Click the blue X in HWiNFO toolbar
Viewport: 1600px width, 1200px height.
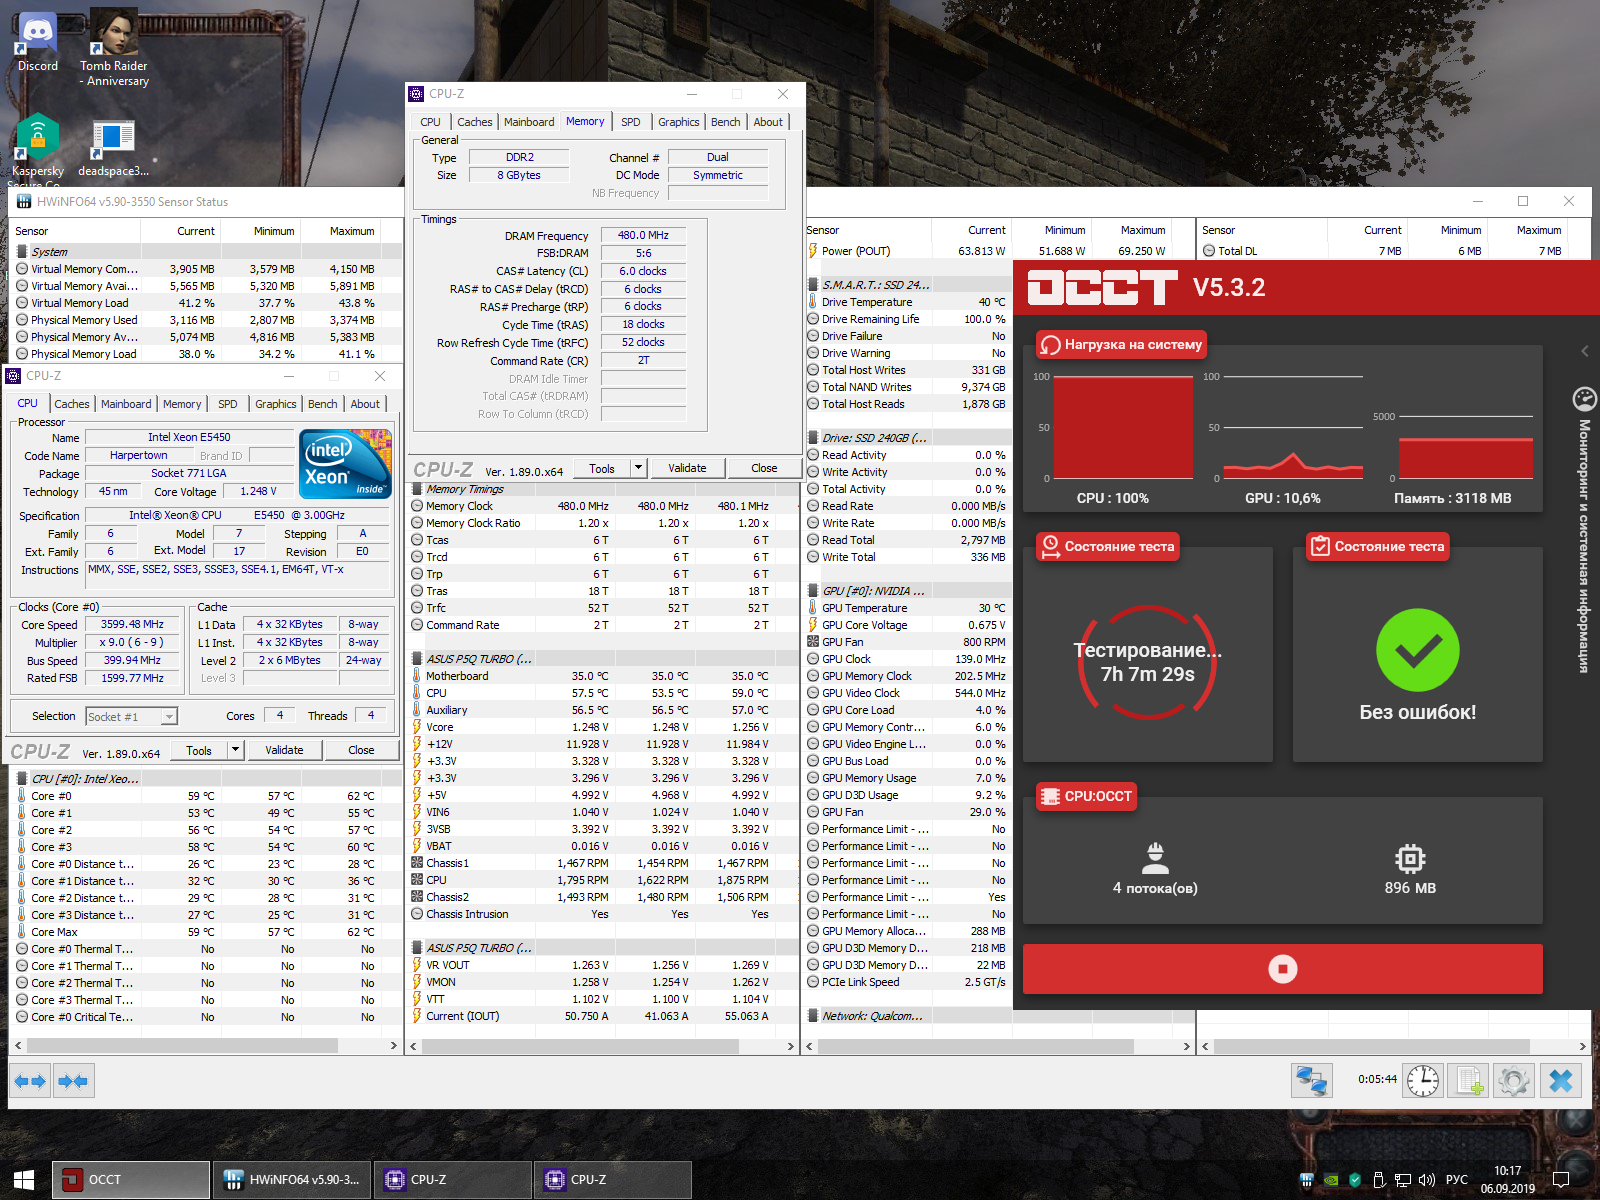[1561, 1081]
